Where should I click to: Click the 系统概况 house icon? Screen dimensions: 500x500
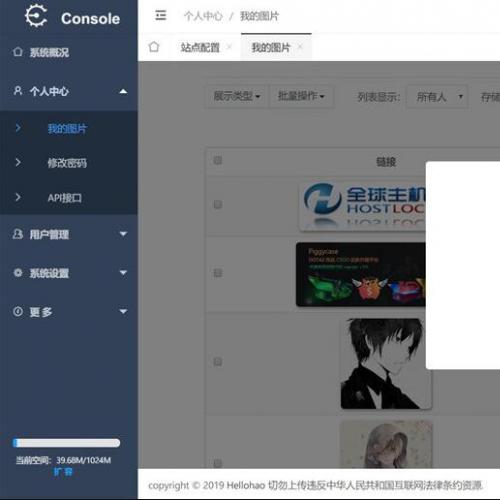(18, 52)
